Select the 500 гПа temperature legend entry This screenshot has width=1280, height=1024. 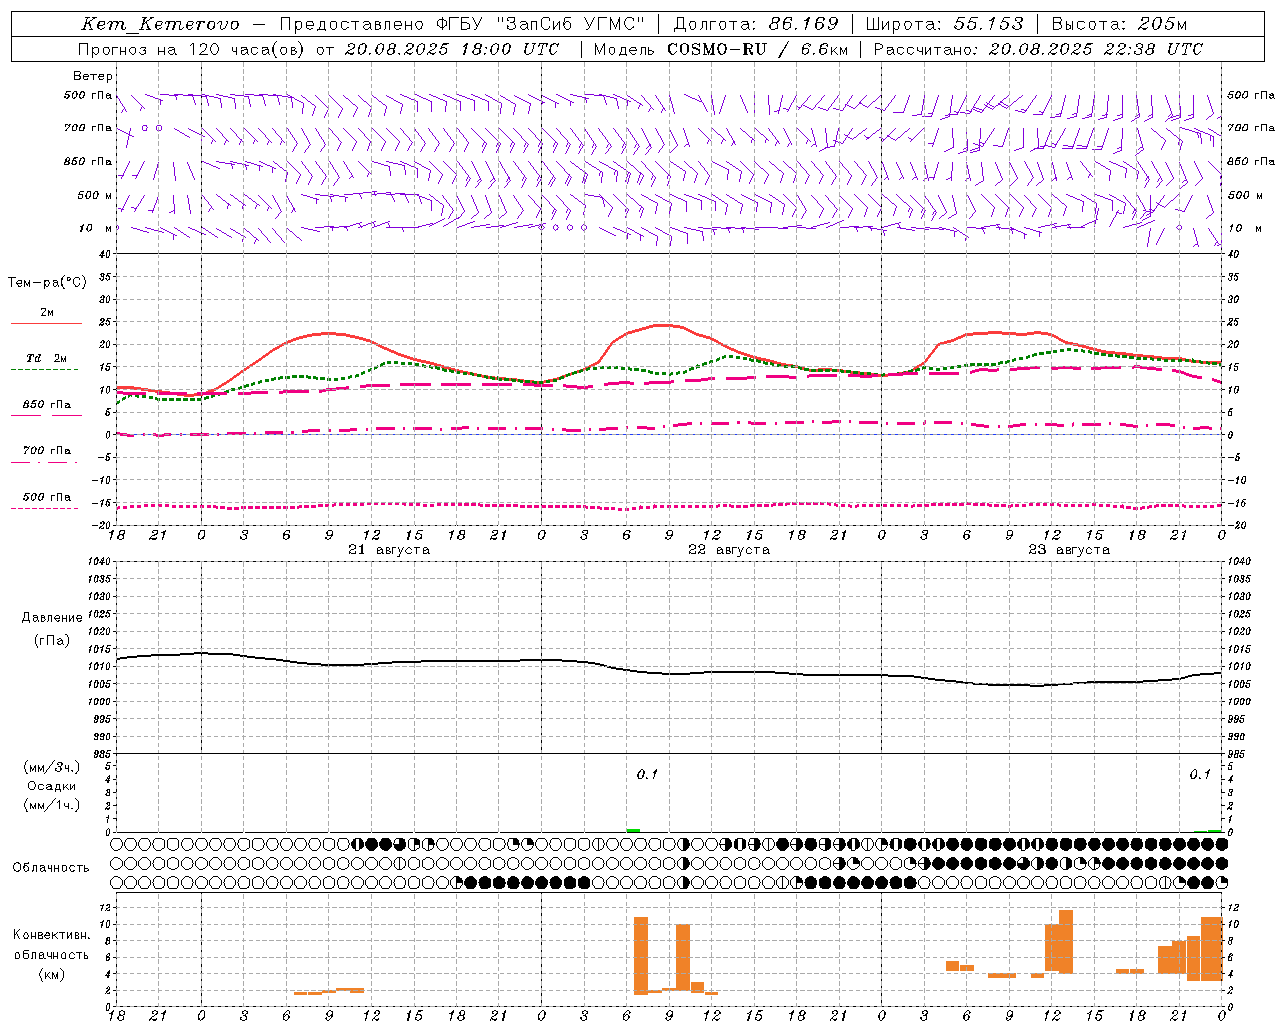46,501
